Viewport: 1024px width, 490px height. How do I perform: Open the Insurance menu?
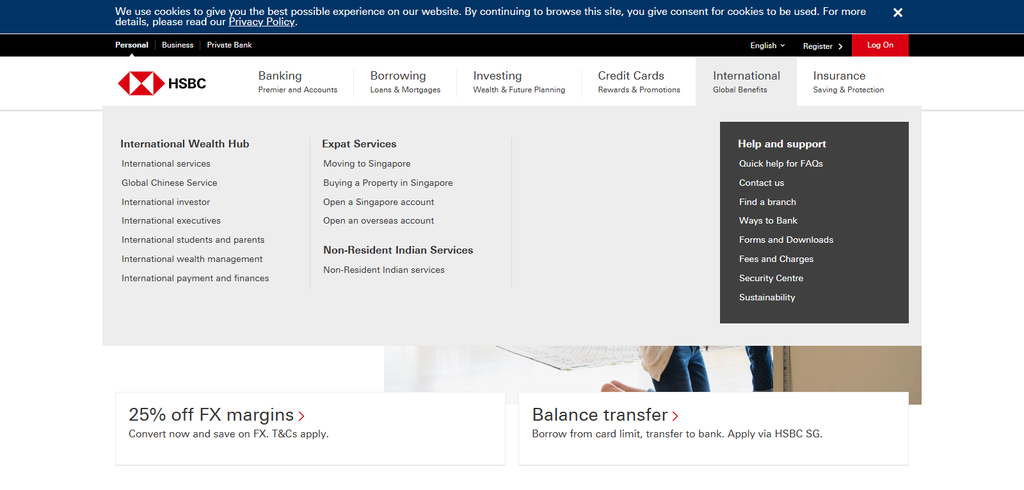(848, 82)
